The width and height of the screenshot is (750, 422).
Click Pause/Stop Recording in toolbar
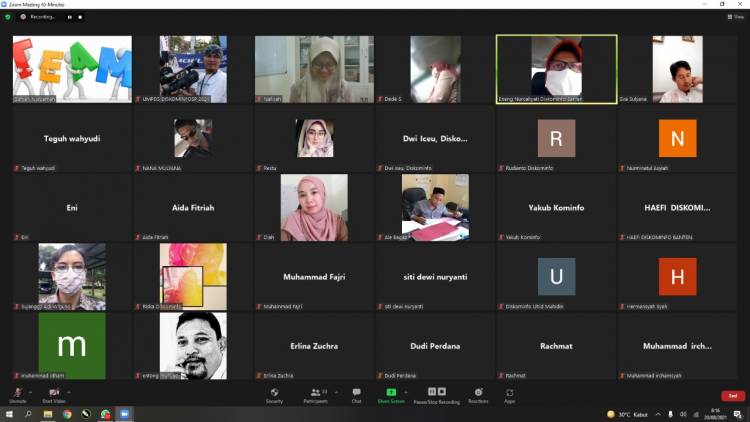point(435,394)
